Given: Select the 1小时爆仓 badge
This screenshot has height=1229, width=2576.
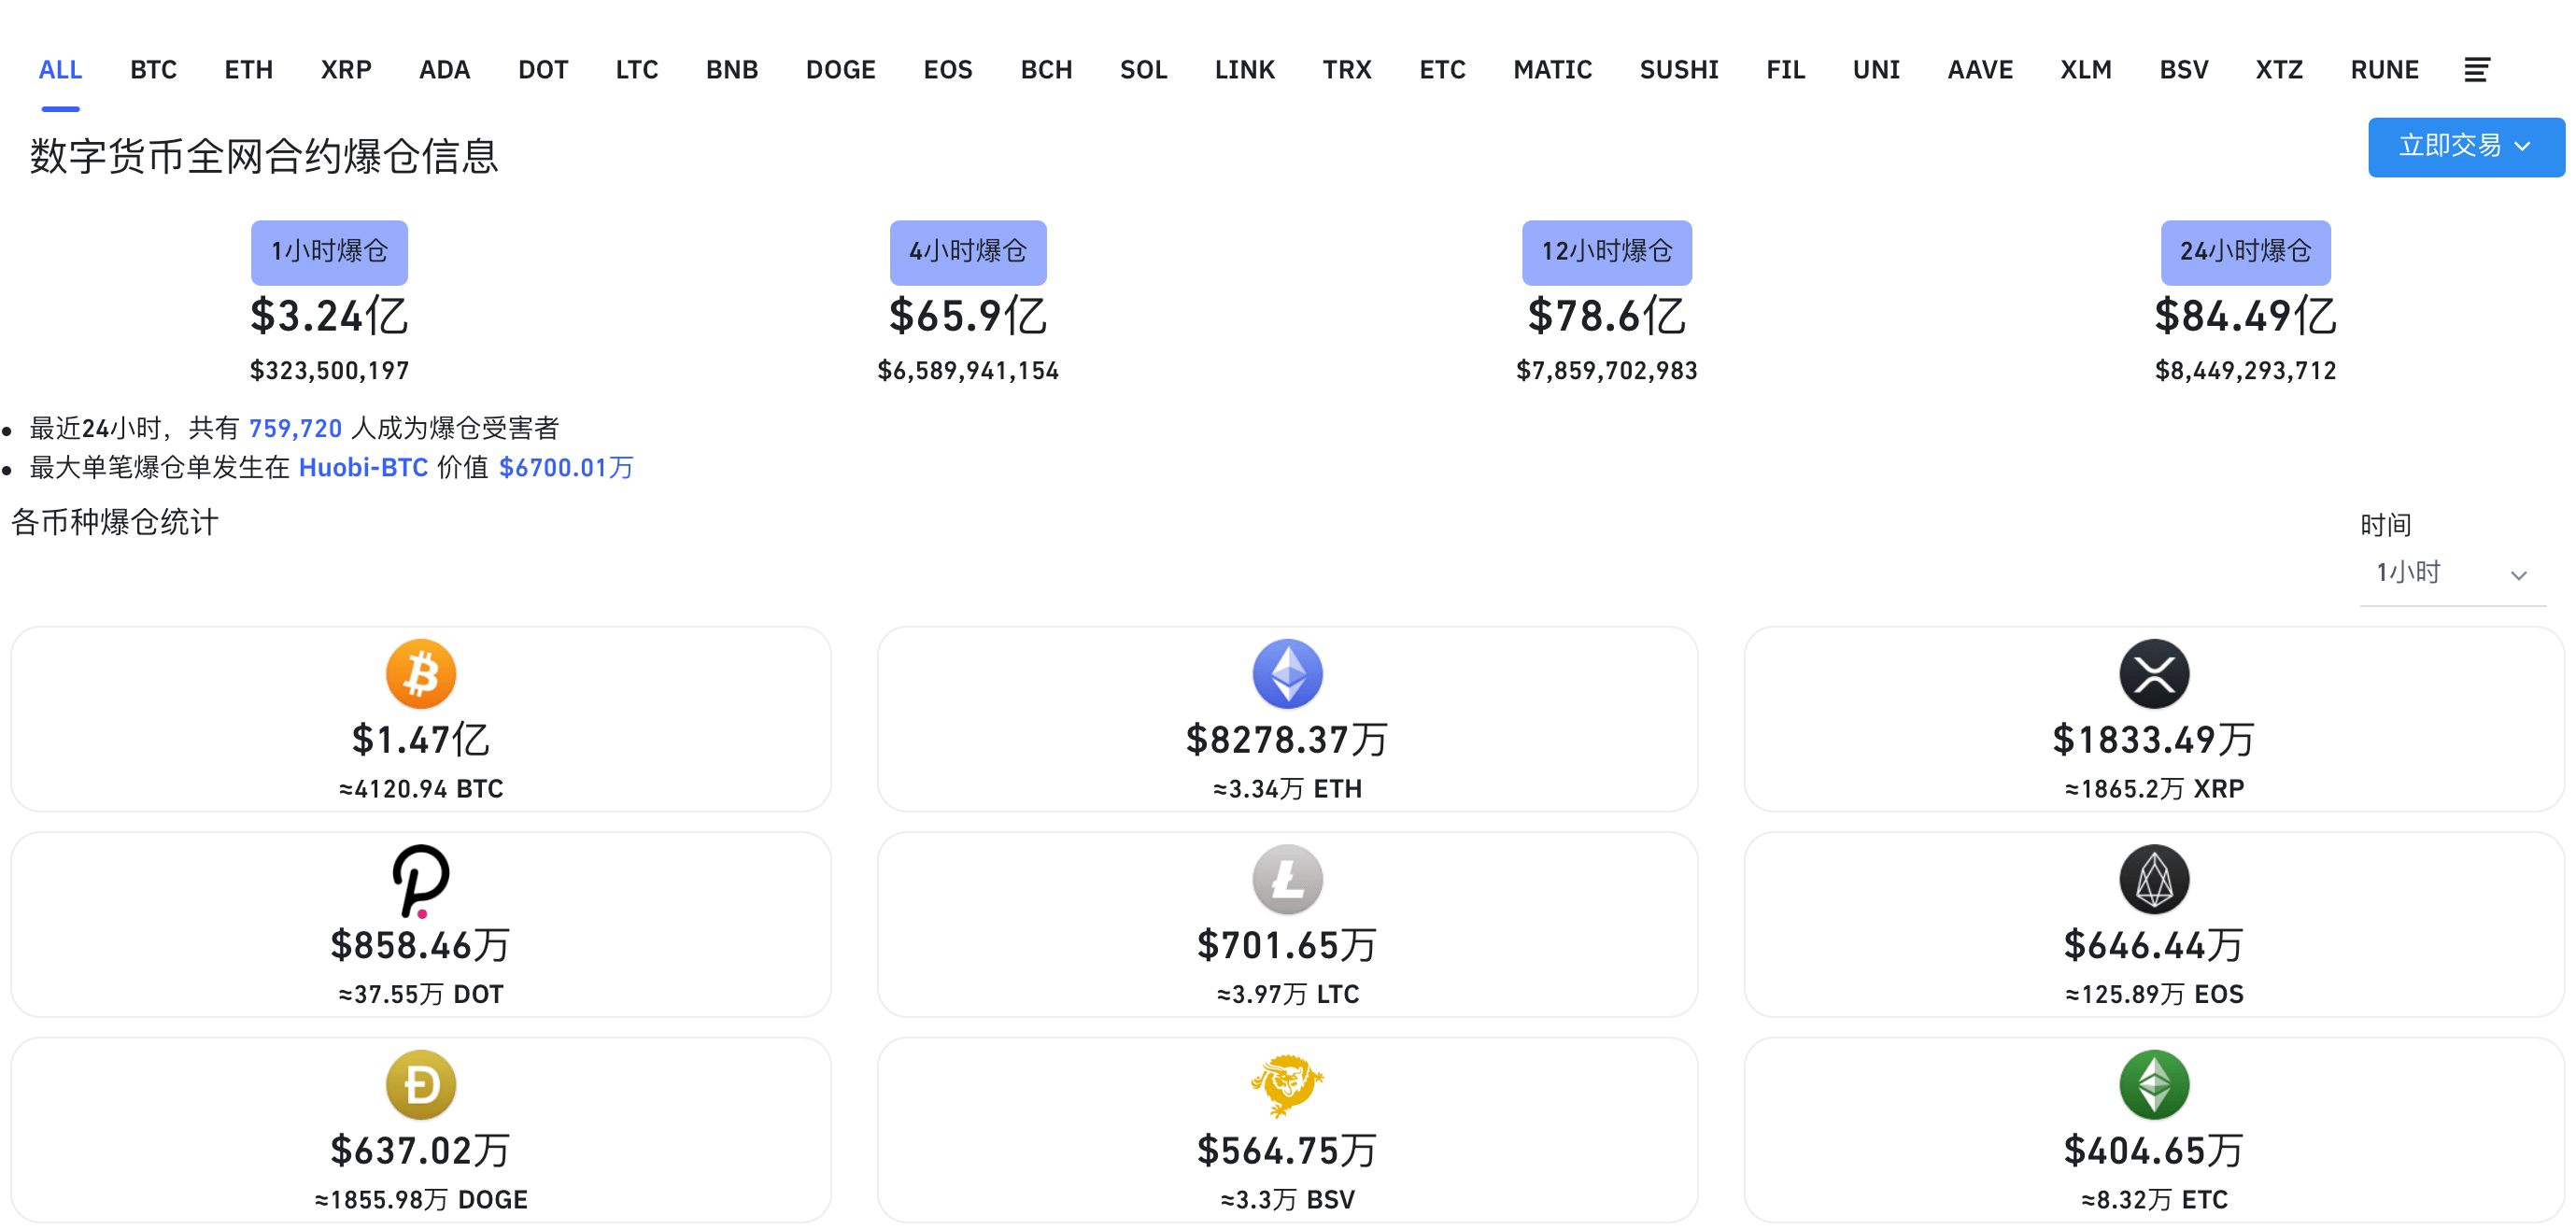Looking at the screenshot, I should 329,252.
